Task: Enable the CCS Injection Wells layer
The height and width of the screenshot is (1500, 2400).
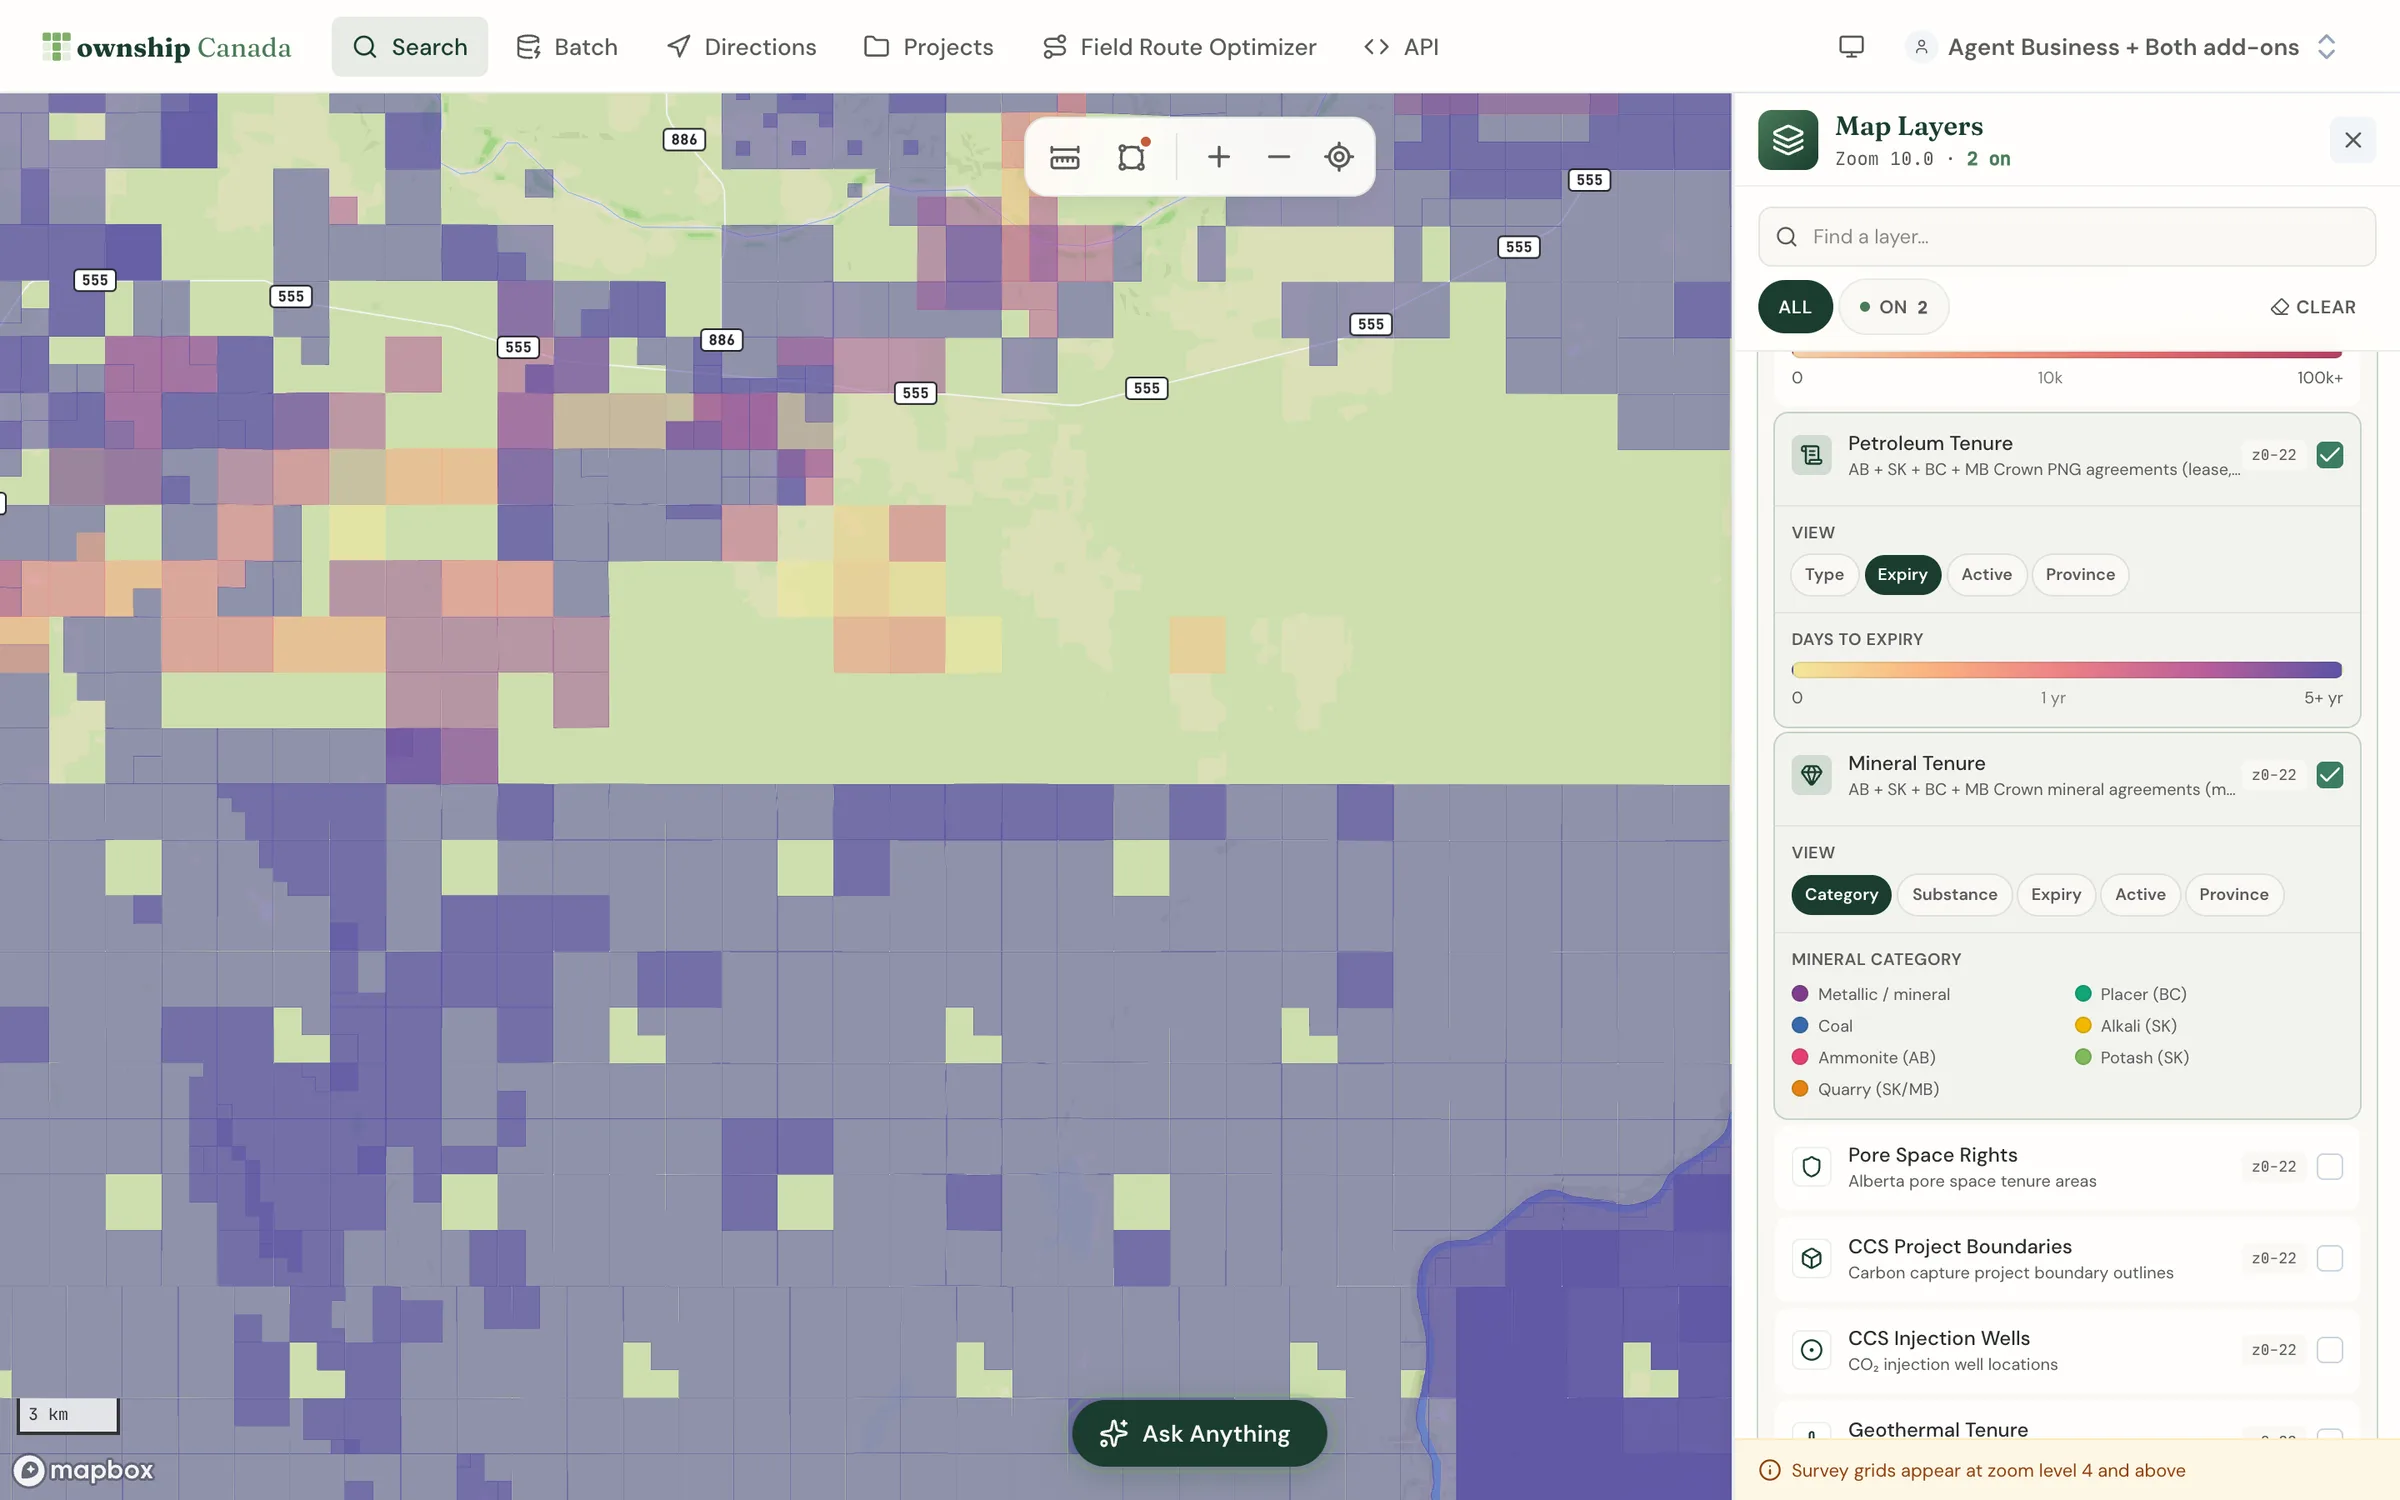Action: click(2329, 1350)
